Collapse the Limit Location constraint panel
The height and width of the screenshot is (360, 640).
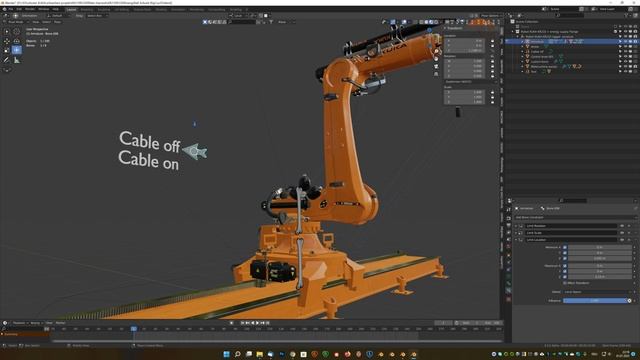(x=516, y=240)
